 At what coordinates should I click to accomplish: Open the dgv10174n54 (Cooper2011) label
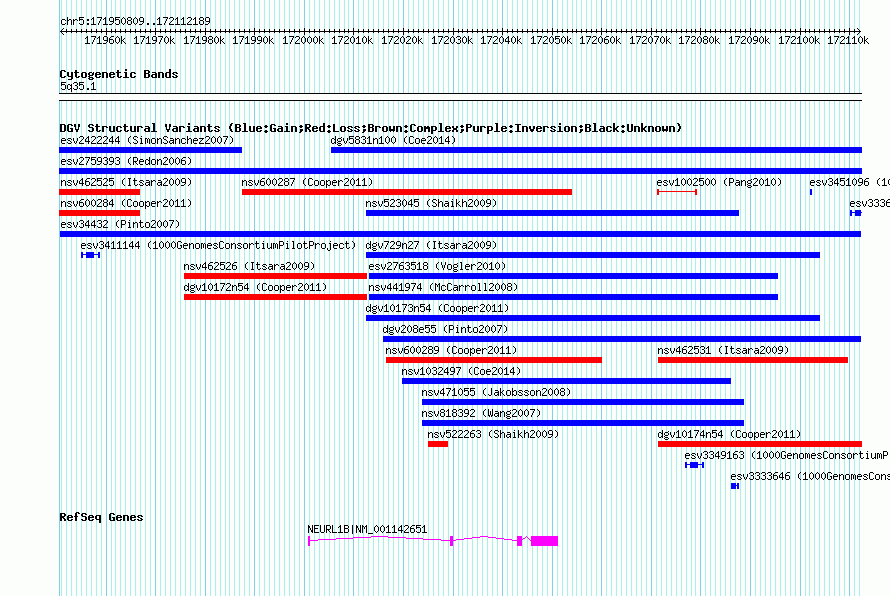[x=729, y=434]
